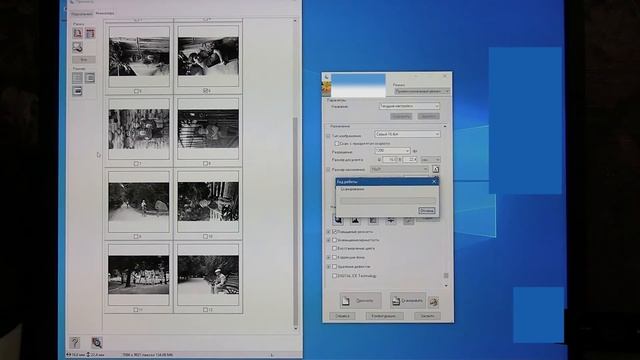Tick checkbox under the walking-path thumbnail
Image resolution: width=640 pixels, height=360 pixels.
[x=136, y=236]
